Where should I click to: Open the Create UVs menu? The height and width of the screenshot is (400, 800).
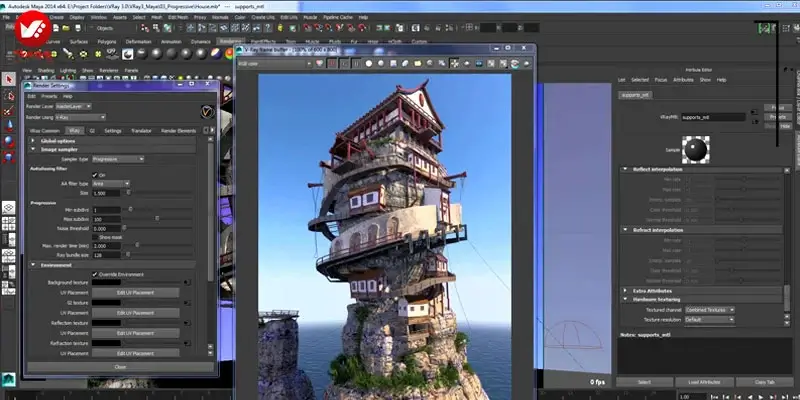[x=263, y=17]
